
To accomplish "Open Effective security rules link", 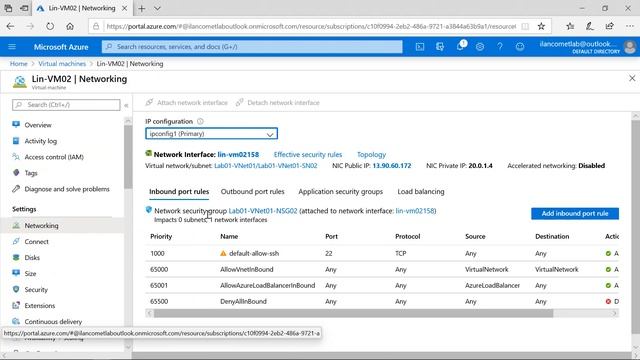I will coord(308,155).
